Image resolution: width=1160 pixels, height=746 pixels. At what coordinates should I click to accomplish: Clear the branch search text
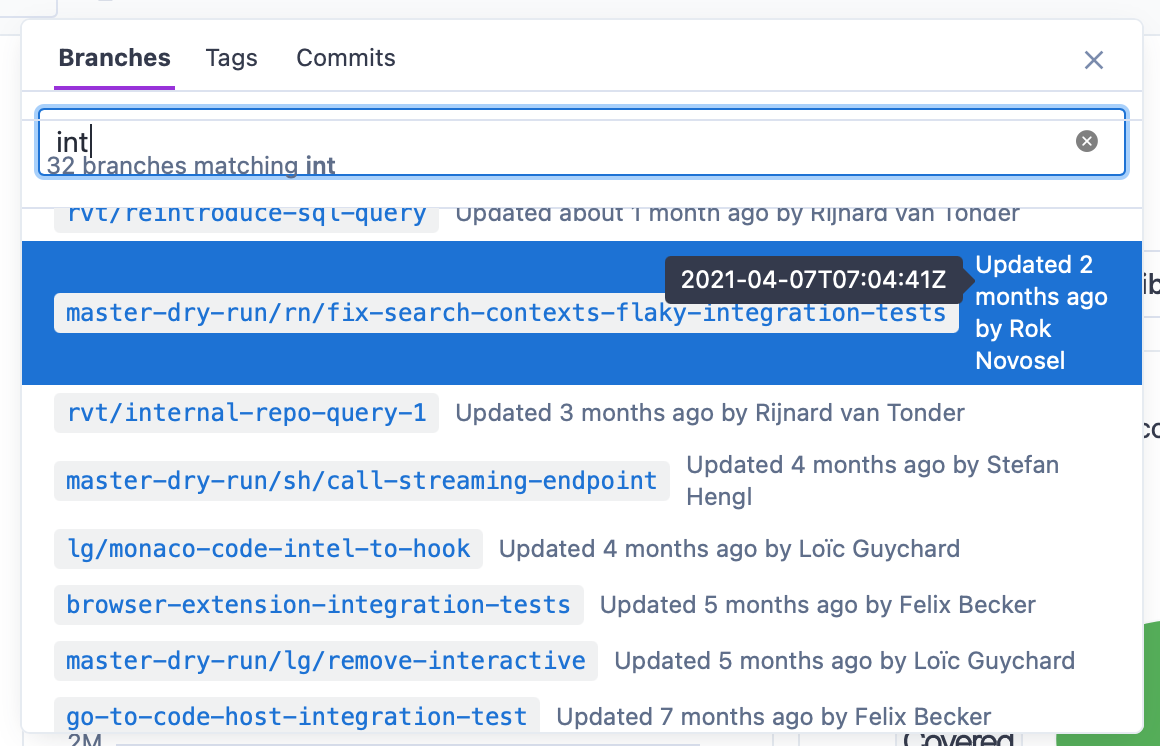click(1086, 141)
